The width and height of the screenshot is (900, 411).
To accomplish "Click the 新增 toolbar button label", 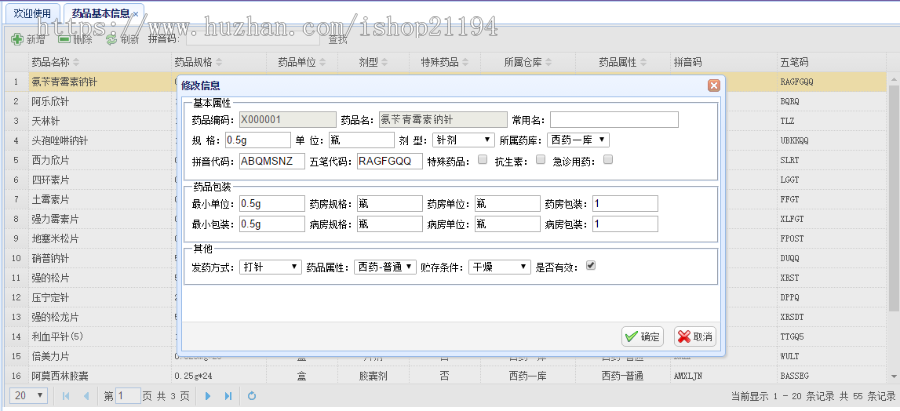I will (x=36, y=40).
